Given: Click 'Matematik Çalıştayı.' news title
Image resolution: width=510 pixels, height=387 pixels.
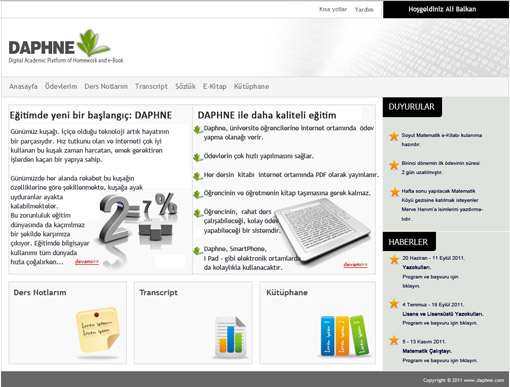Looking at the screenshot, I should coord(427,351).
